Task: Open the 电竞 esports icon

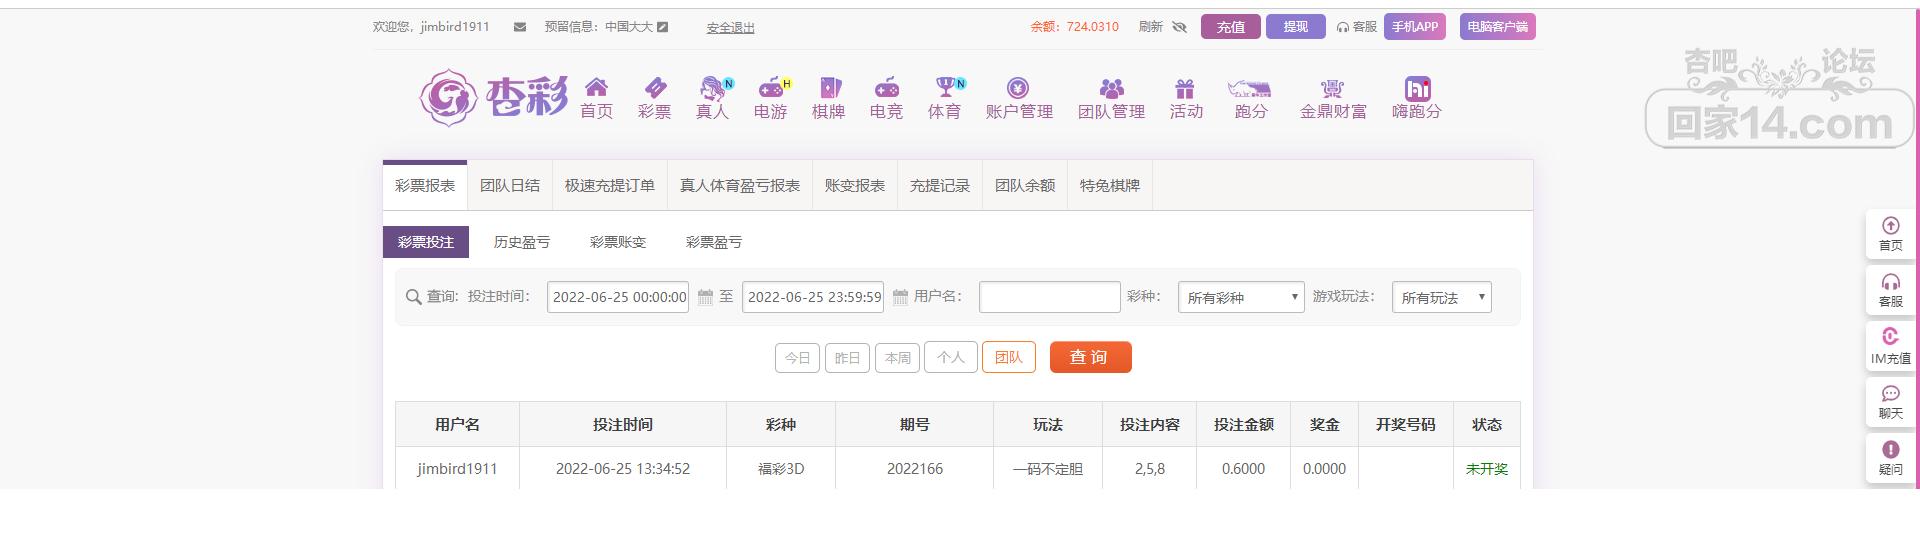Action: pyautogui.click(x=886, y=88)
